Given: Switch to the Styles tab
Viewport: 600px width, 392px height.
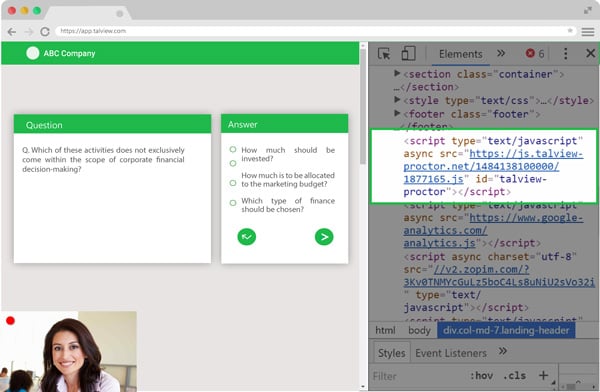Looking at the screenshot, I should (391, 353).
